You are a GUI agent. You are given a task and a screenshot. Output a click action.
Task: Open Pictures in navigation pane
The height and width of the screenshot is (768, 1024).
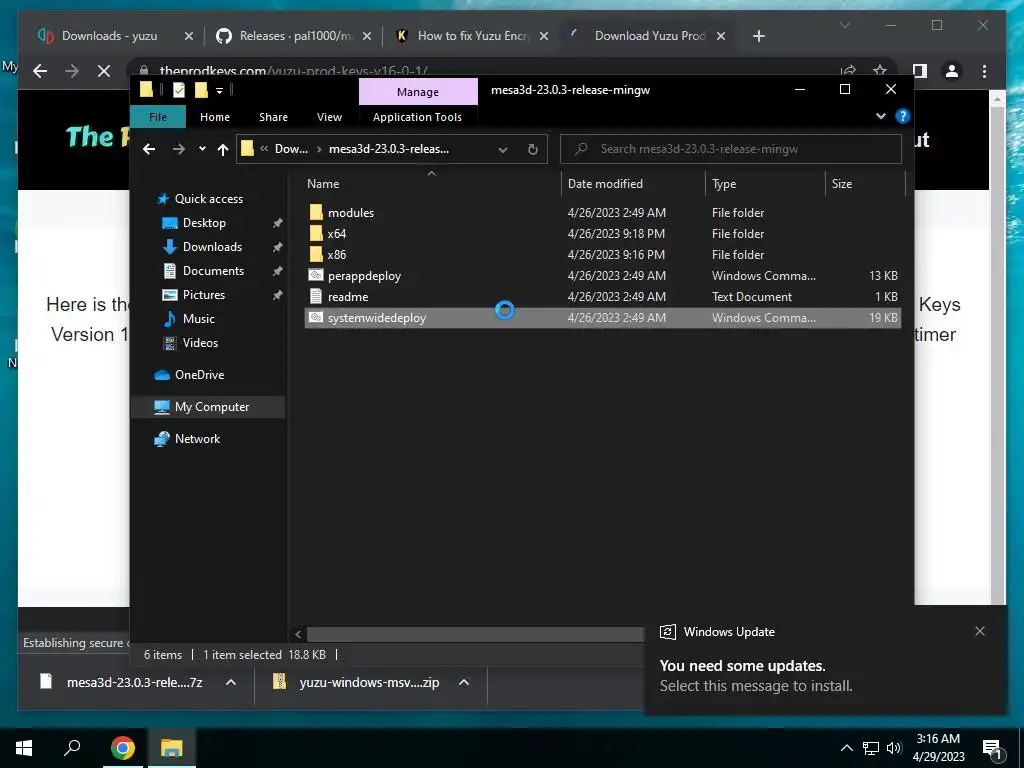[x=204, y=295]
